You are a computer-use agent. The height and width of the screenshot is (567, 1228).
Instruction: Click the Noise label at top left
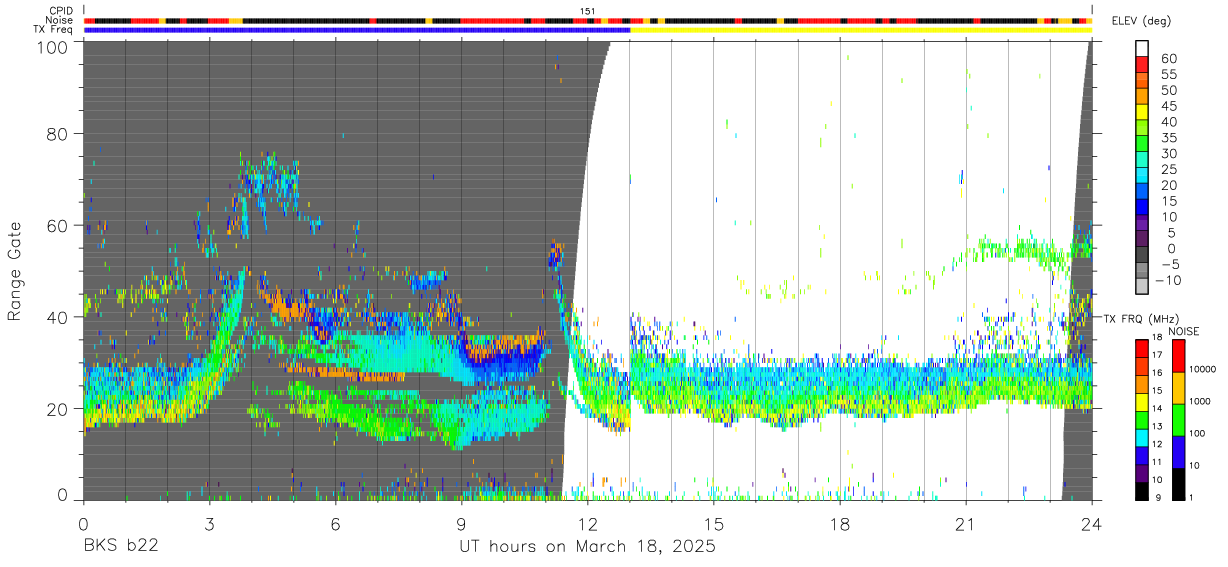[59, 20]
